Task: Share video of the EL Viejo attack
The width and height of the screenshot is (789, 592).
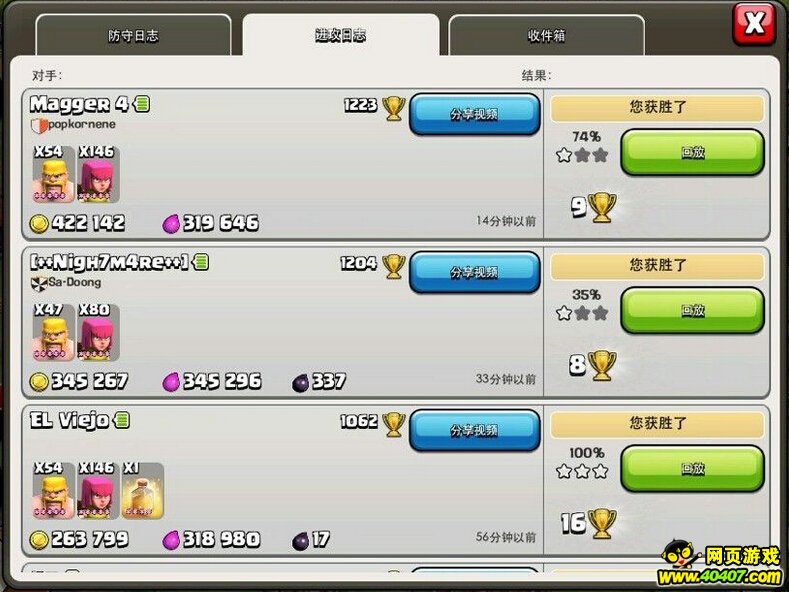Action: [475, 430]
